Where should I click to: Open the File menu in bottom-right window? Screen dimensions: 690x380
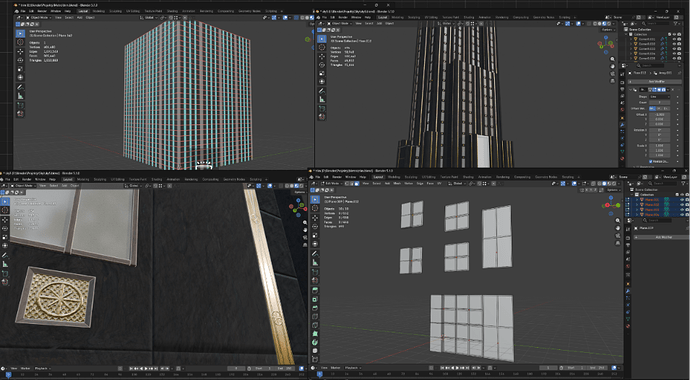point(318,177)
